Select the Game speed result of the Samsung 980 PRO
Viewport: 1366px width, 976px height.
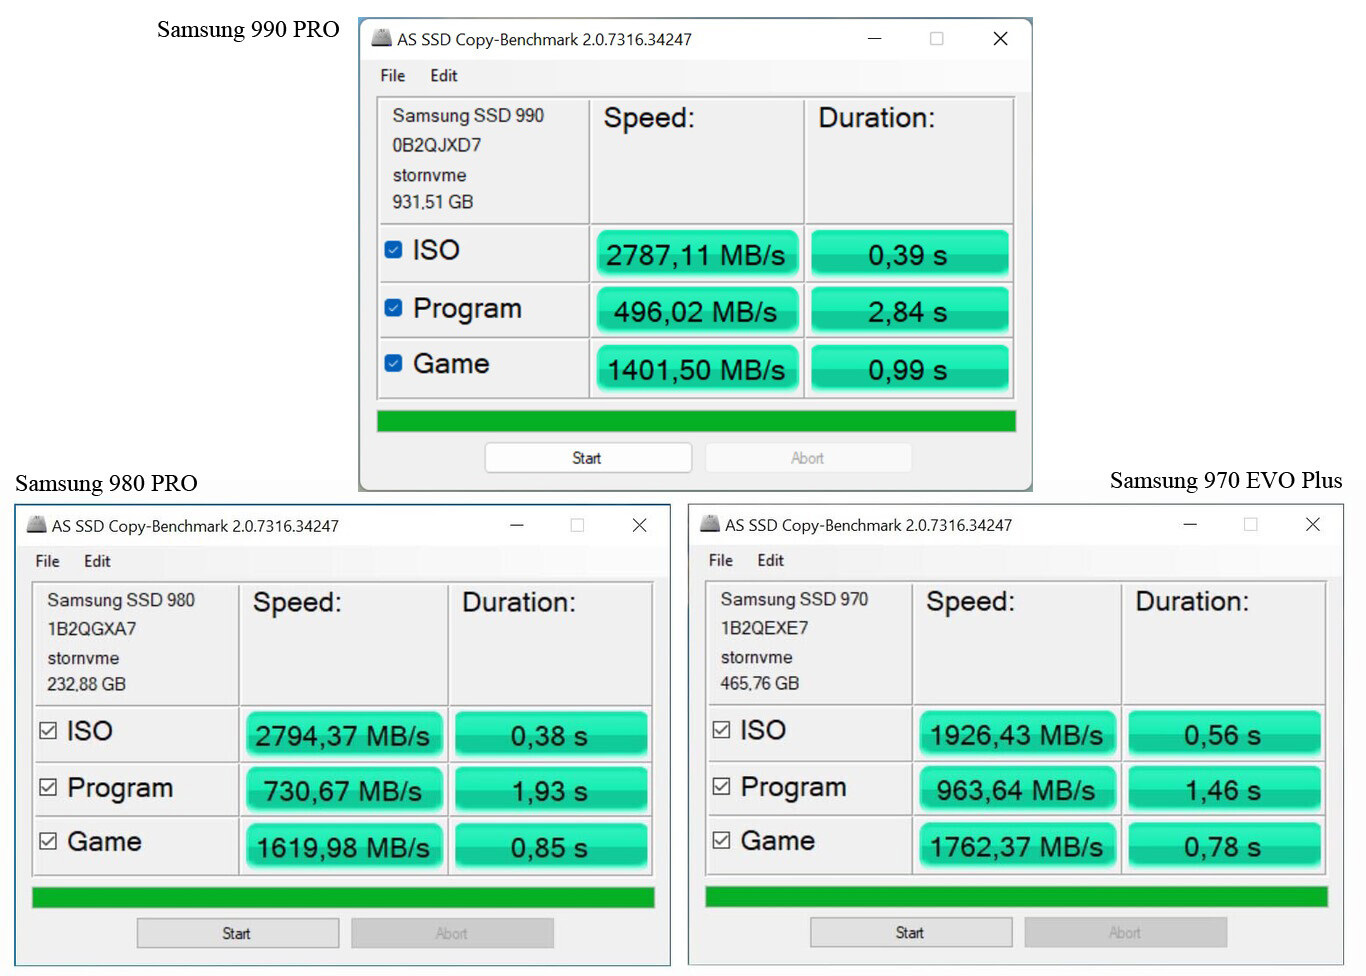click(343, 846)
